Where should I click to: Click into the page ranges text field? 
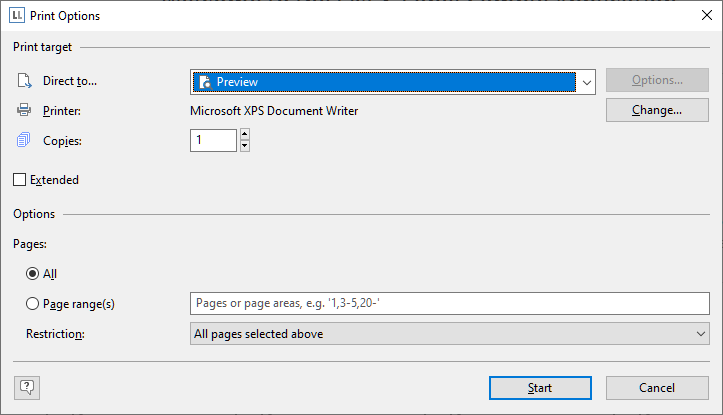450,303
